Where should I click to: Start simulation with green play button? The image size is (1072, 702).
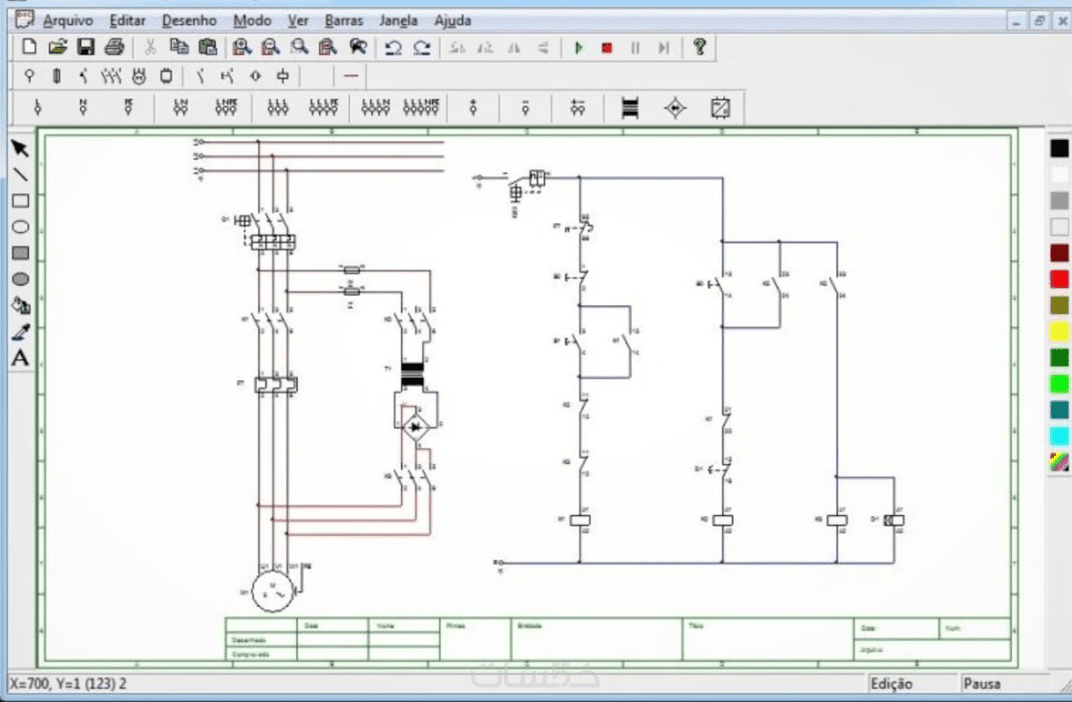coord(578,48)
